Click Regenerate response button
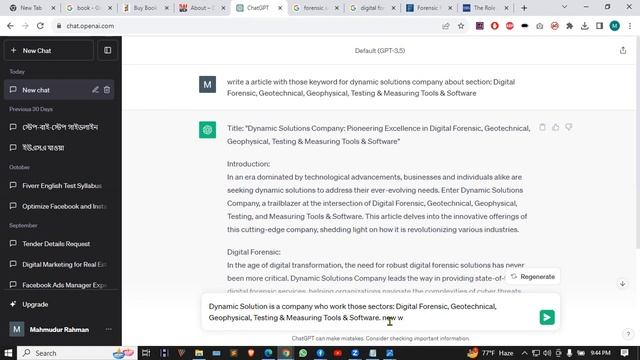The width and height of the screenshot is (640, 360). pos(533,277)
